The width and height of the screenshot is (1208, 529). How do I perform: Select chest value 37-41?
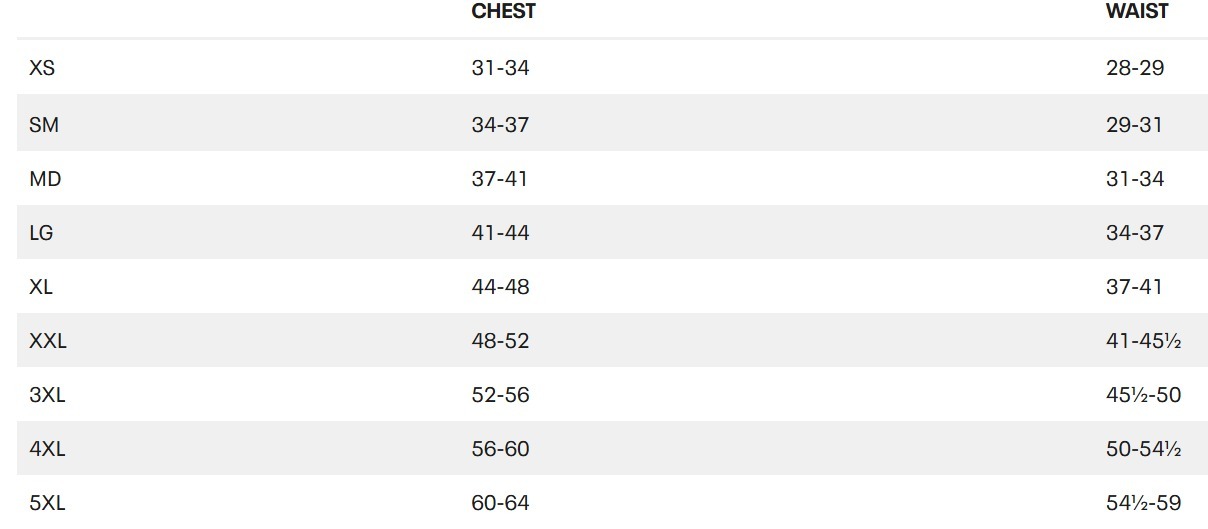click(499, 179)
